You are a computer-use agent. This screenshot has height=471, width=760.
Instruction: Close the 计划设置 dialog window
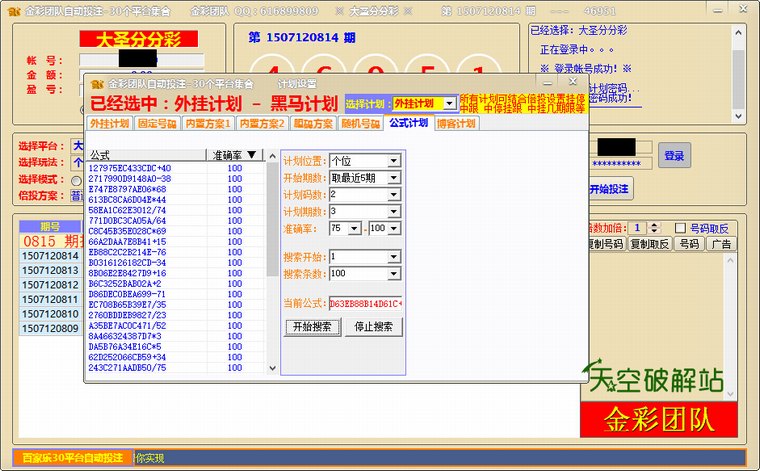(575, 85)
